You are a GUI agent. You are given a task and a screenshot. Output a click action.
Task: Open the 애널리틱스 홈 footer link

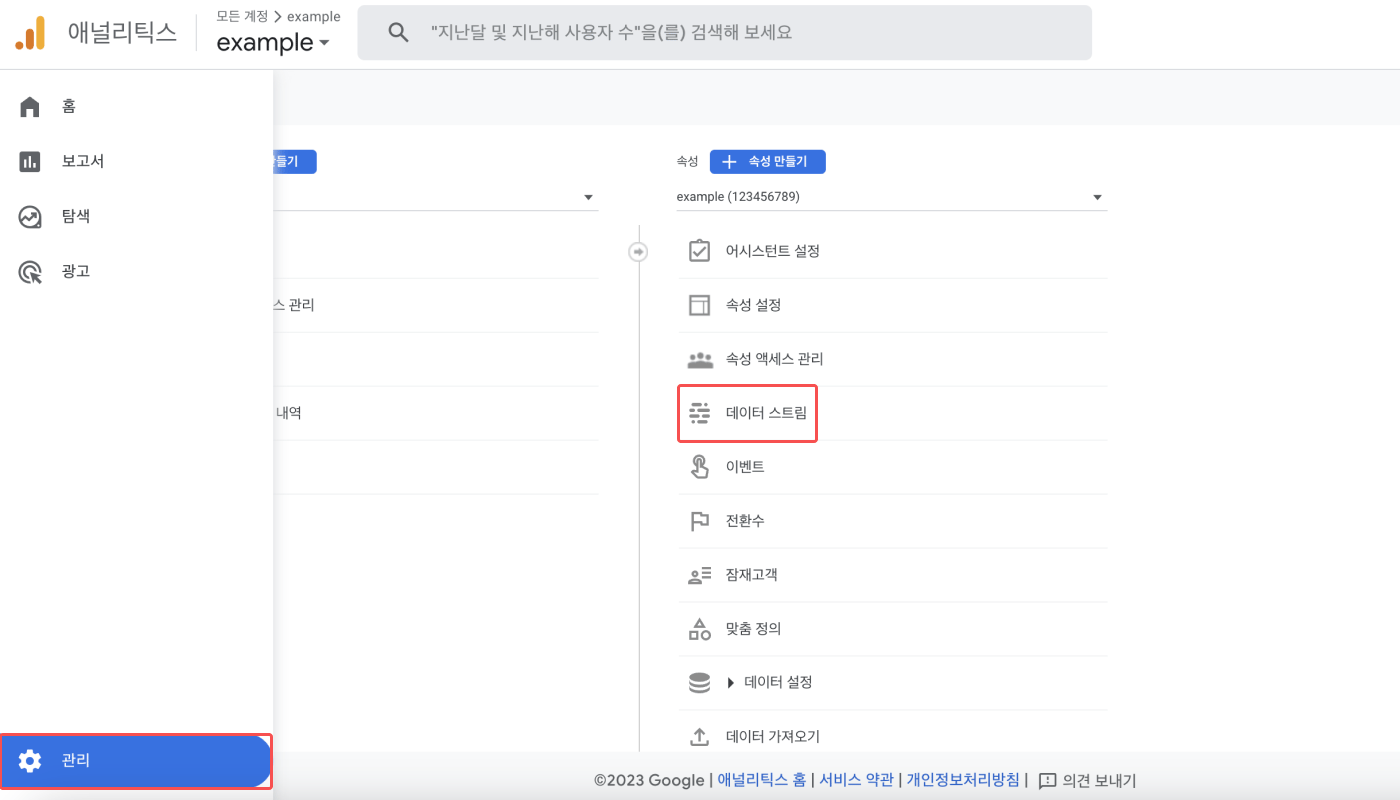[762, 780]
